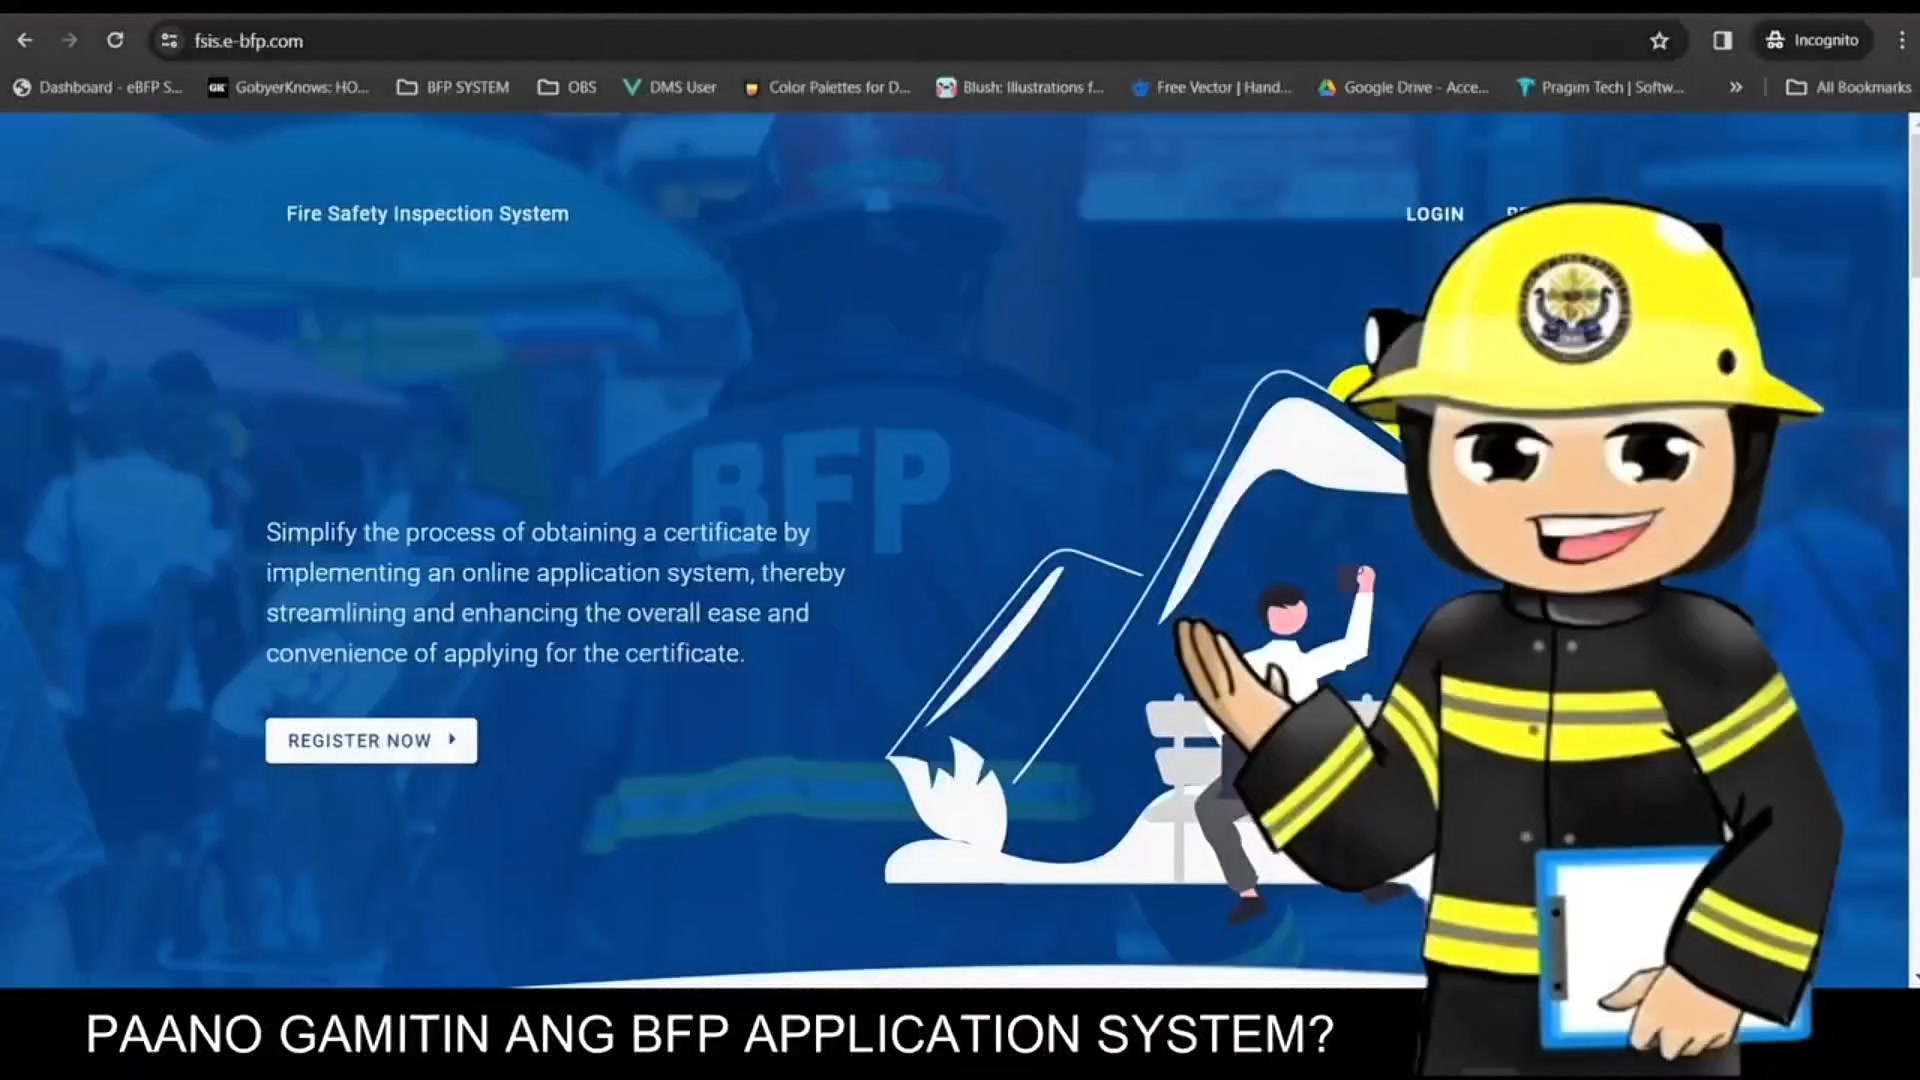The height and width of the screenshot is (1080, 1920).
Task: Open the browser side panel icon
Action: click(x=1722, y=40)
